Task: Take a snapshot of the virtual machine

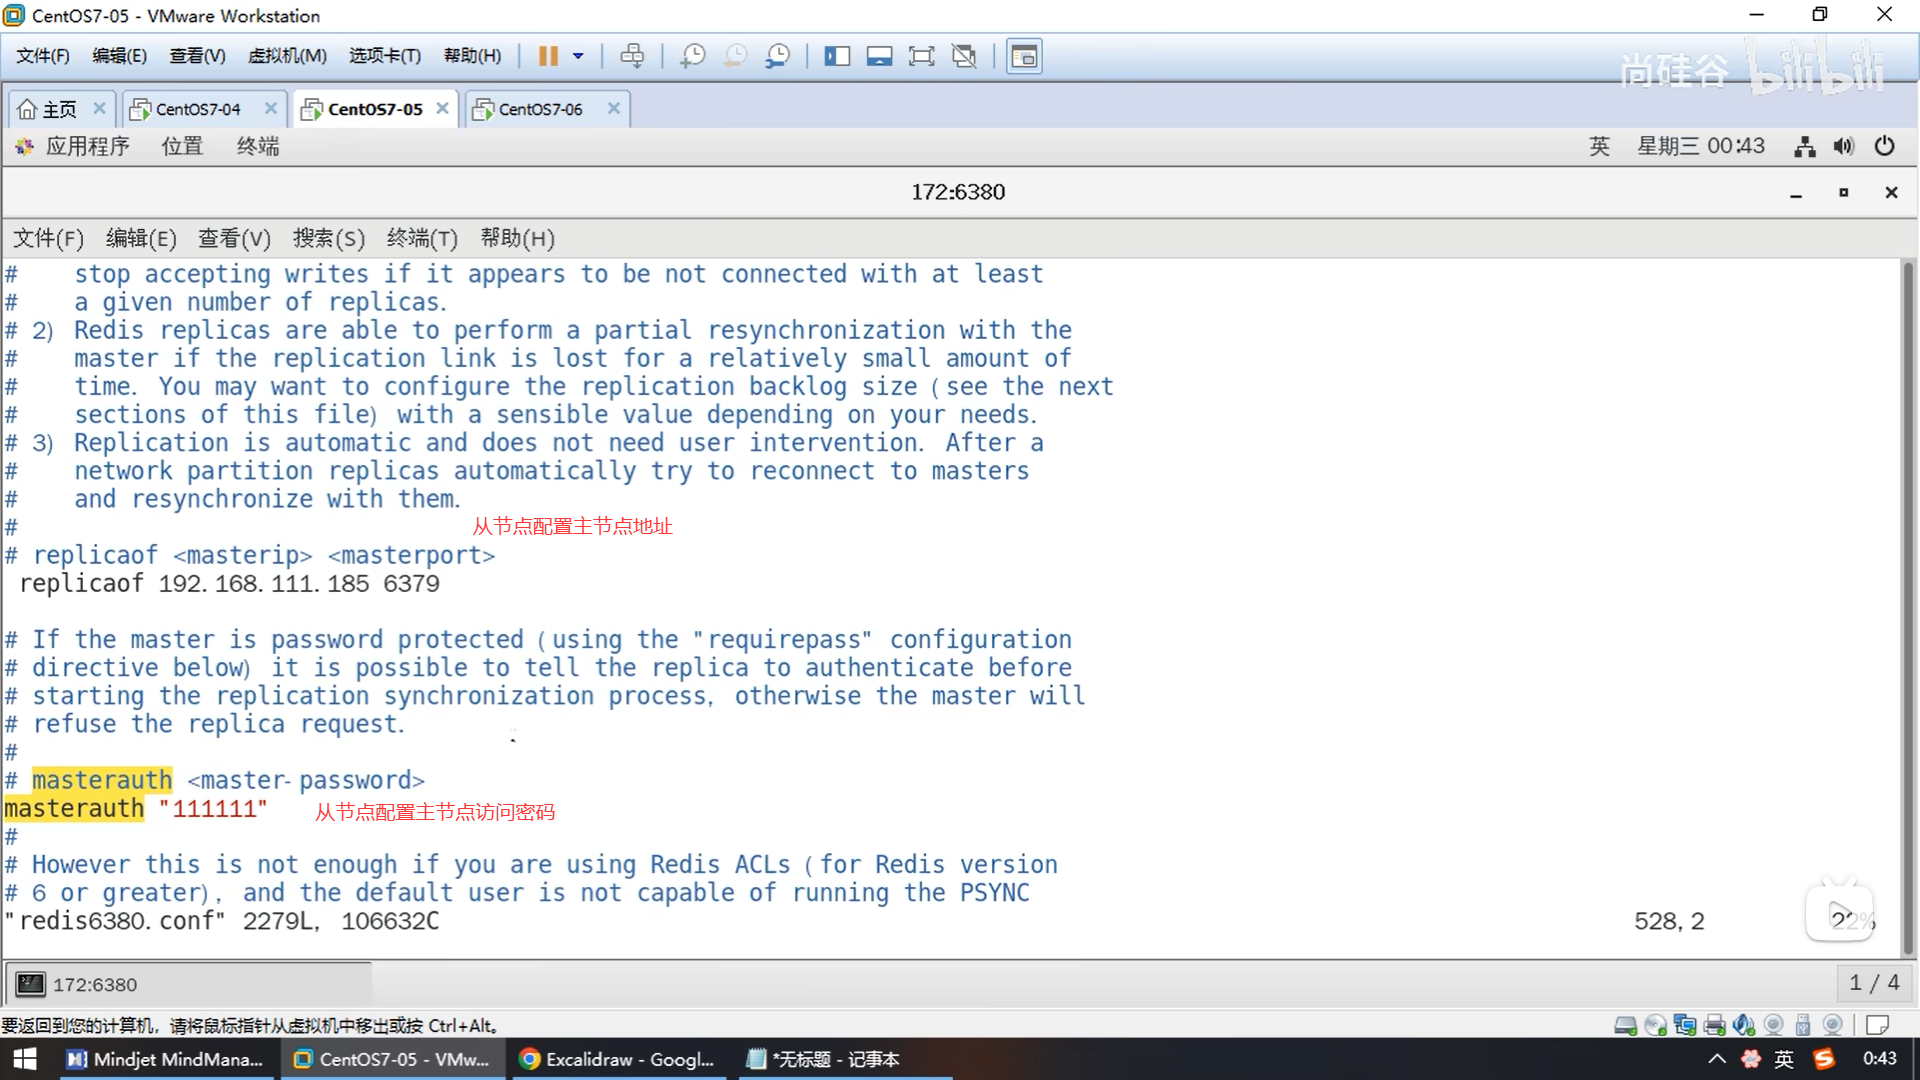Action: pos(692,56)
